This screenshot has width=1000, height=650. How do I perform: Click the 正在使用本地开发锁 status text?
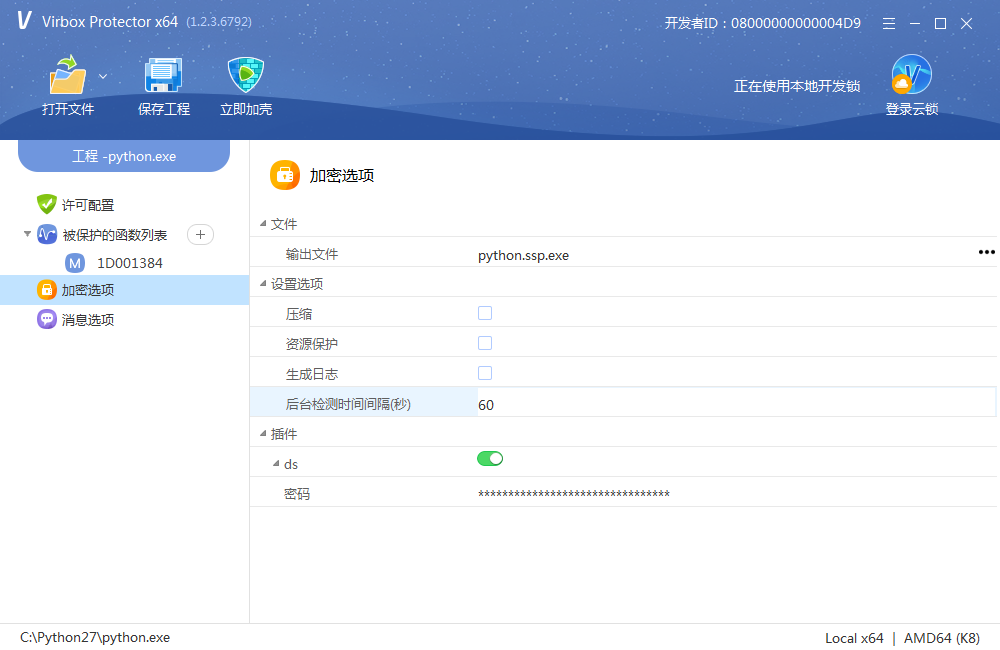pos(797,86)
